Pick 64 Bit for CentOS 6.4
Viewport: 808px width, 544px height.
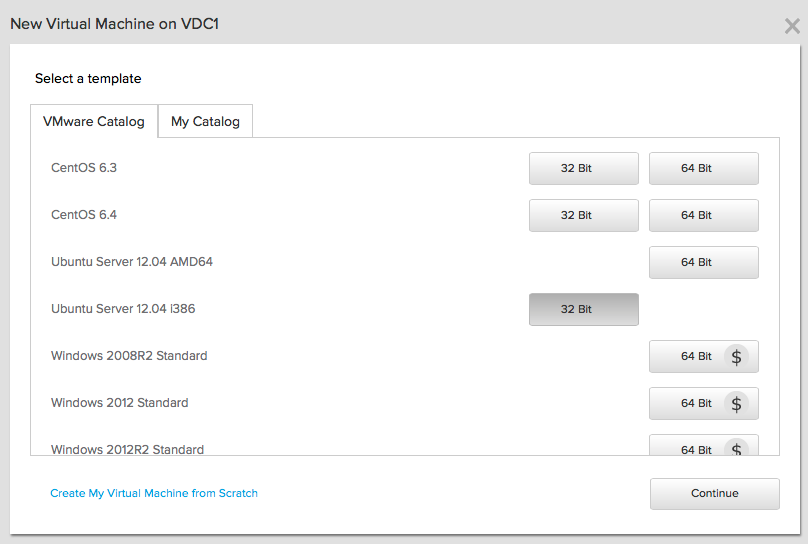pyautogui.click(x=703, y=216)
